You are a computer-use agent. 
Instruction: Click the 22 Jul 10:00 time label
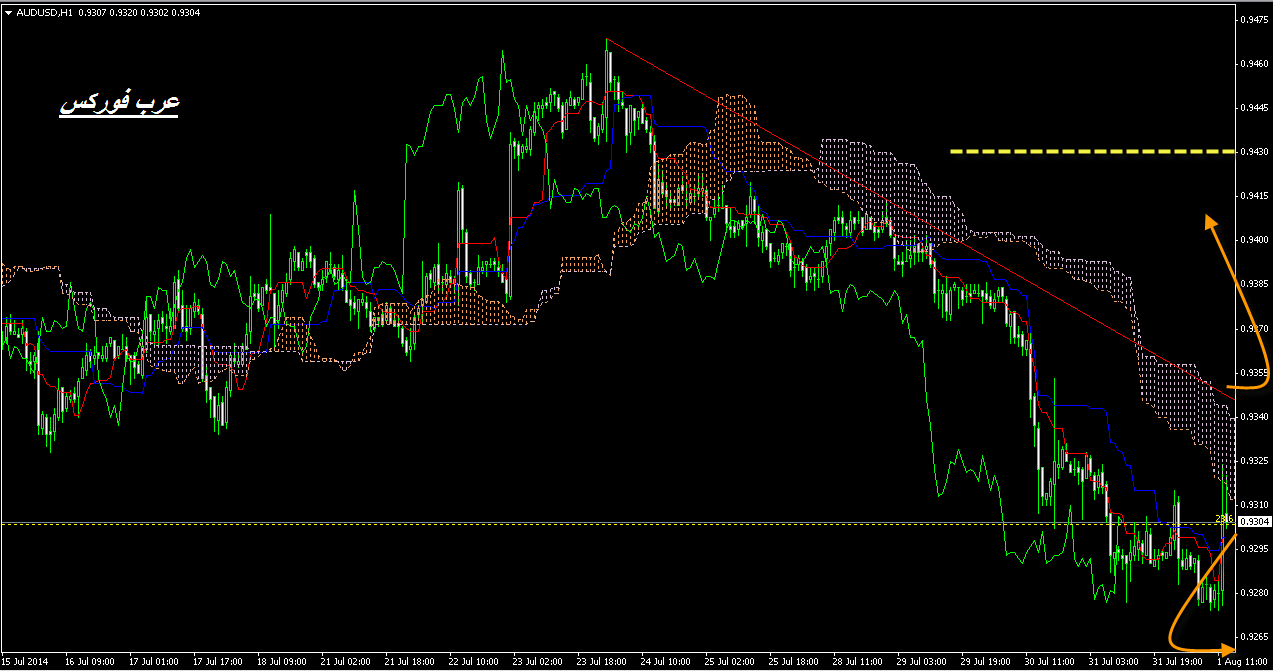pos(473,661)
